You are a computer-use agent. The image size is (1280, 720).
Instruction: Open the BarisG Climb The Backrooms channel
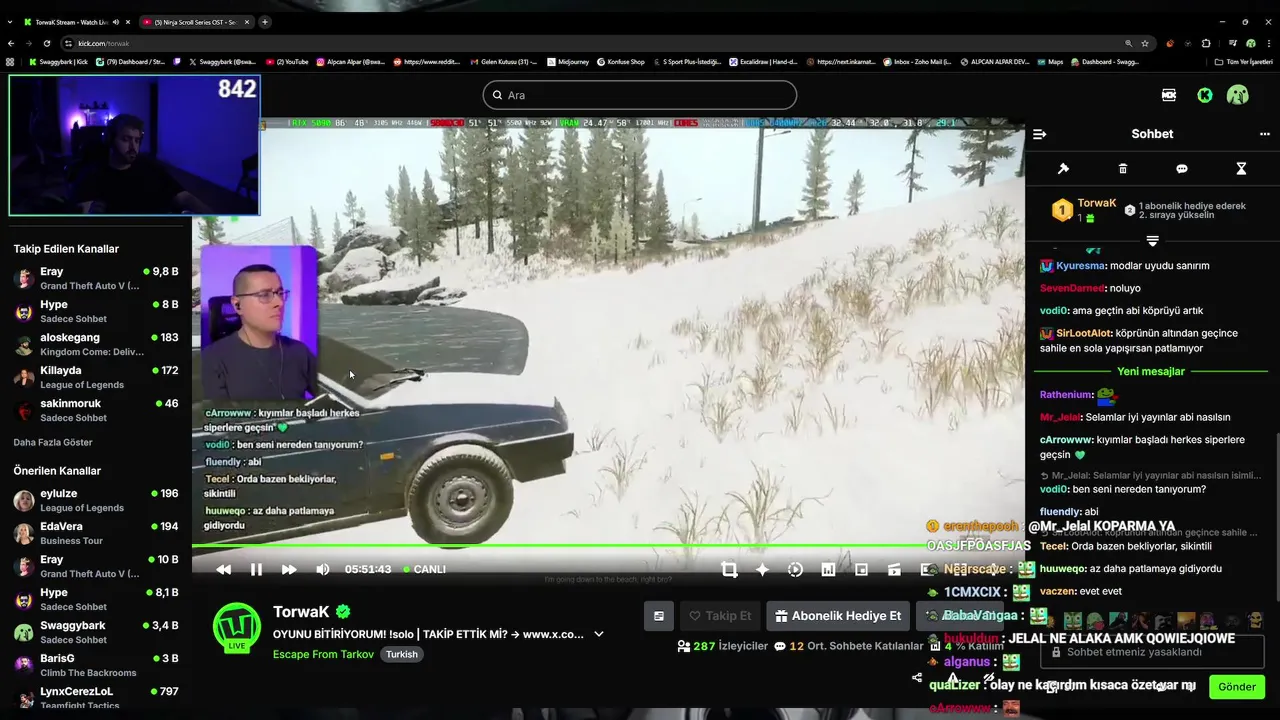tap(96, 665)
